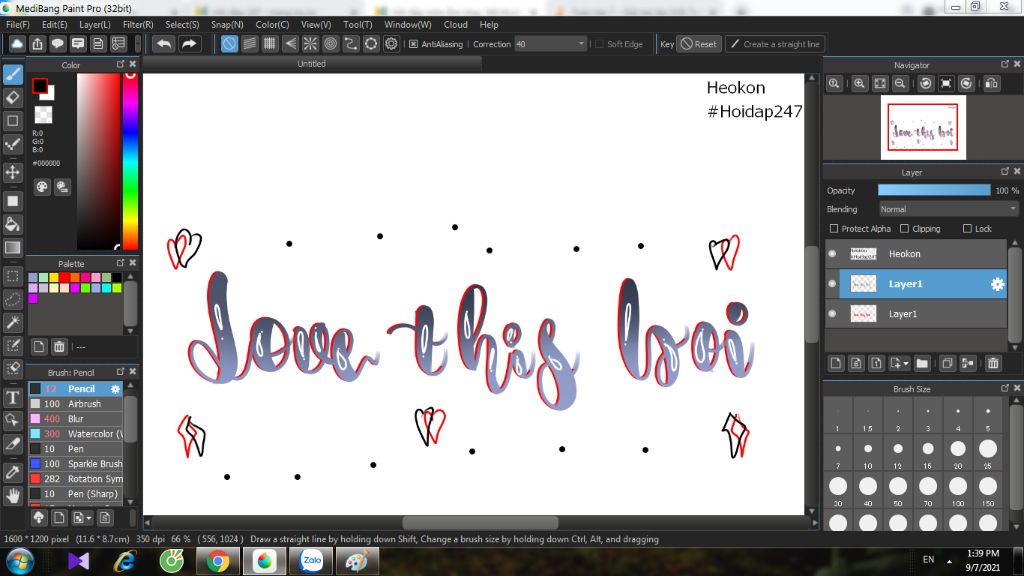Click the rainbow hue bar
Viewport: 1024px width, 576px height.
[131, 161]
